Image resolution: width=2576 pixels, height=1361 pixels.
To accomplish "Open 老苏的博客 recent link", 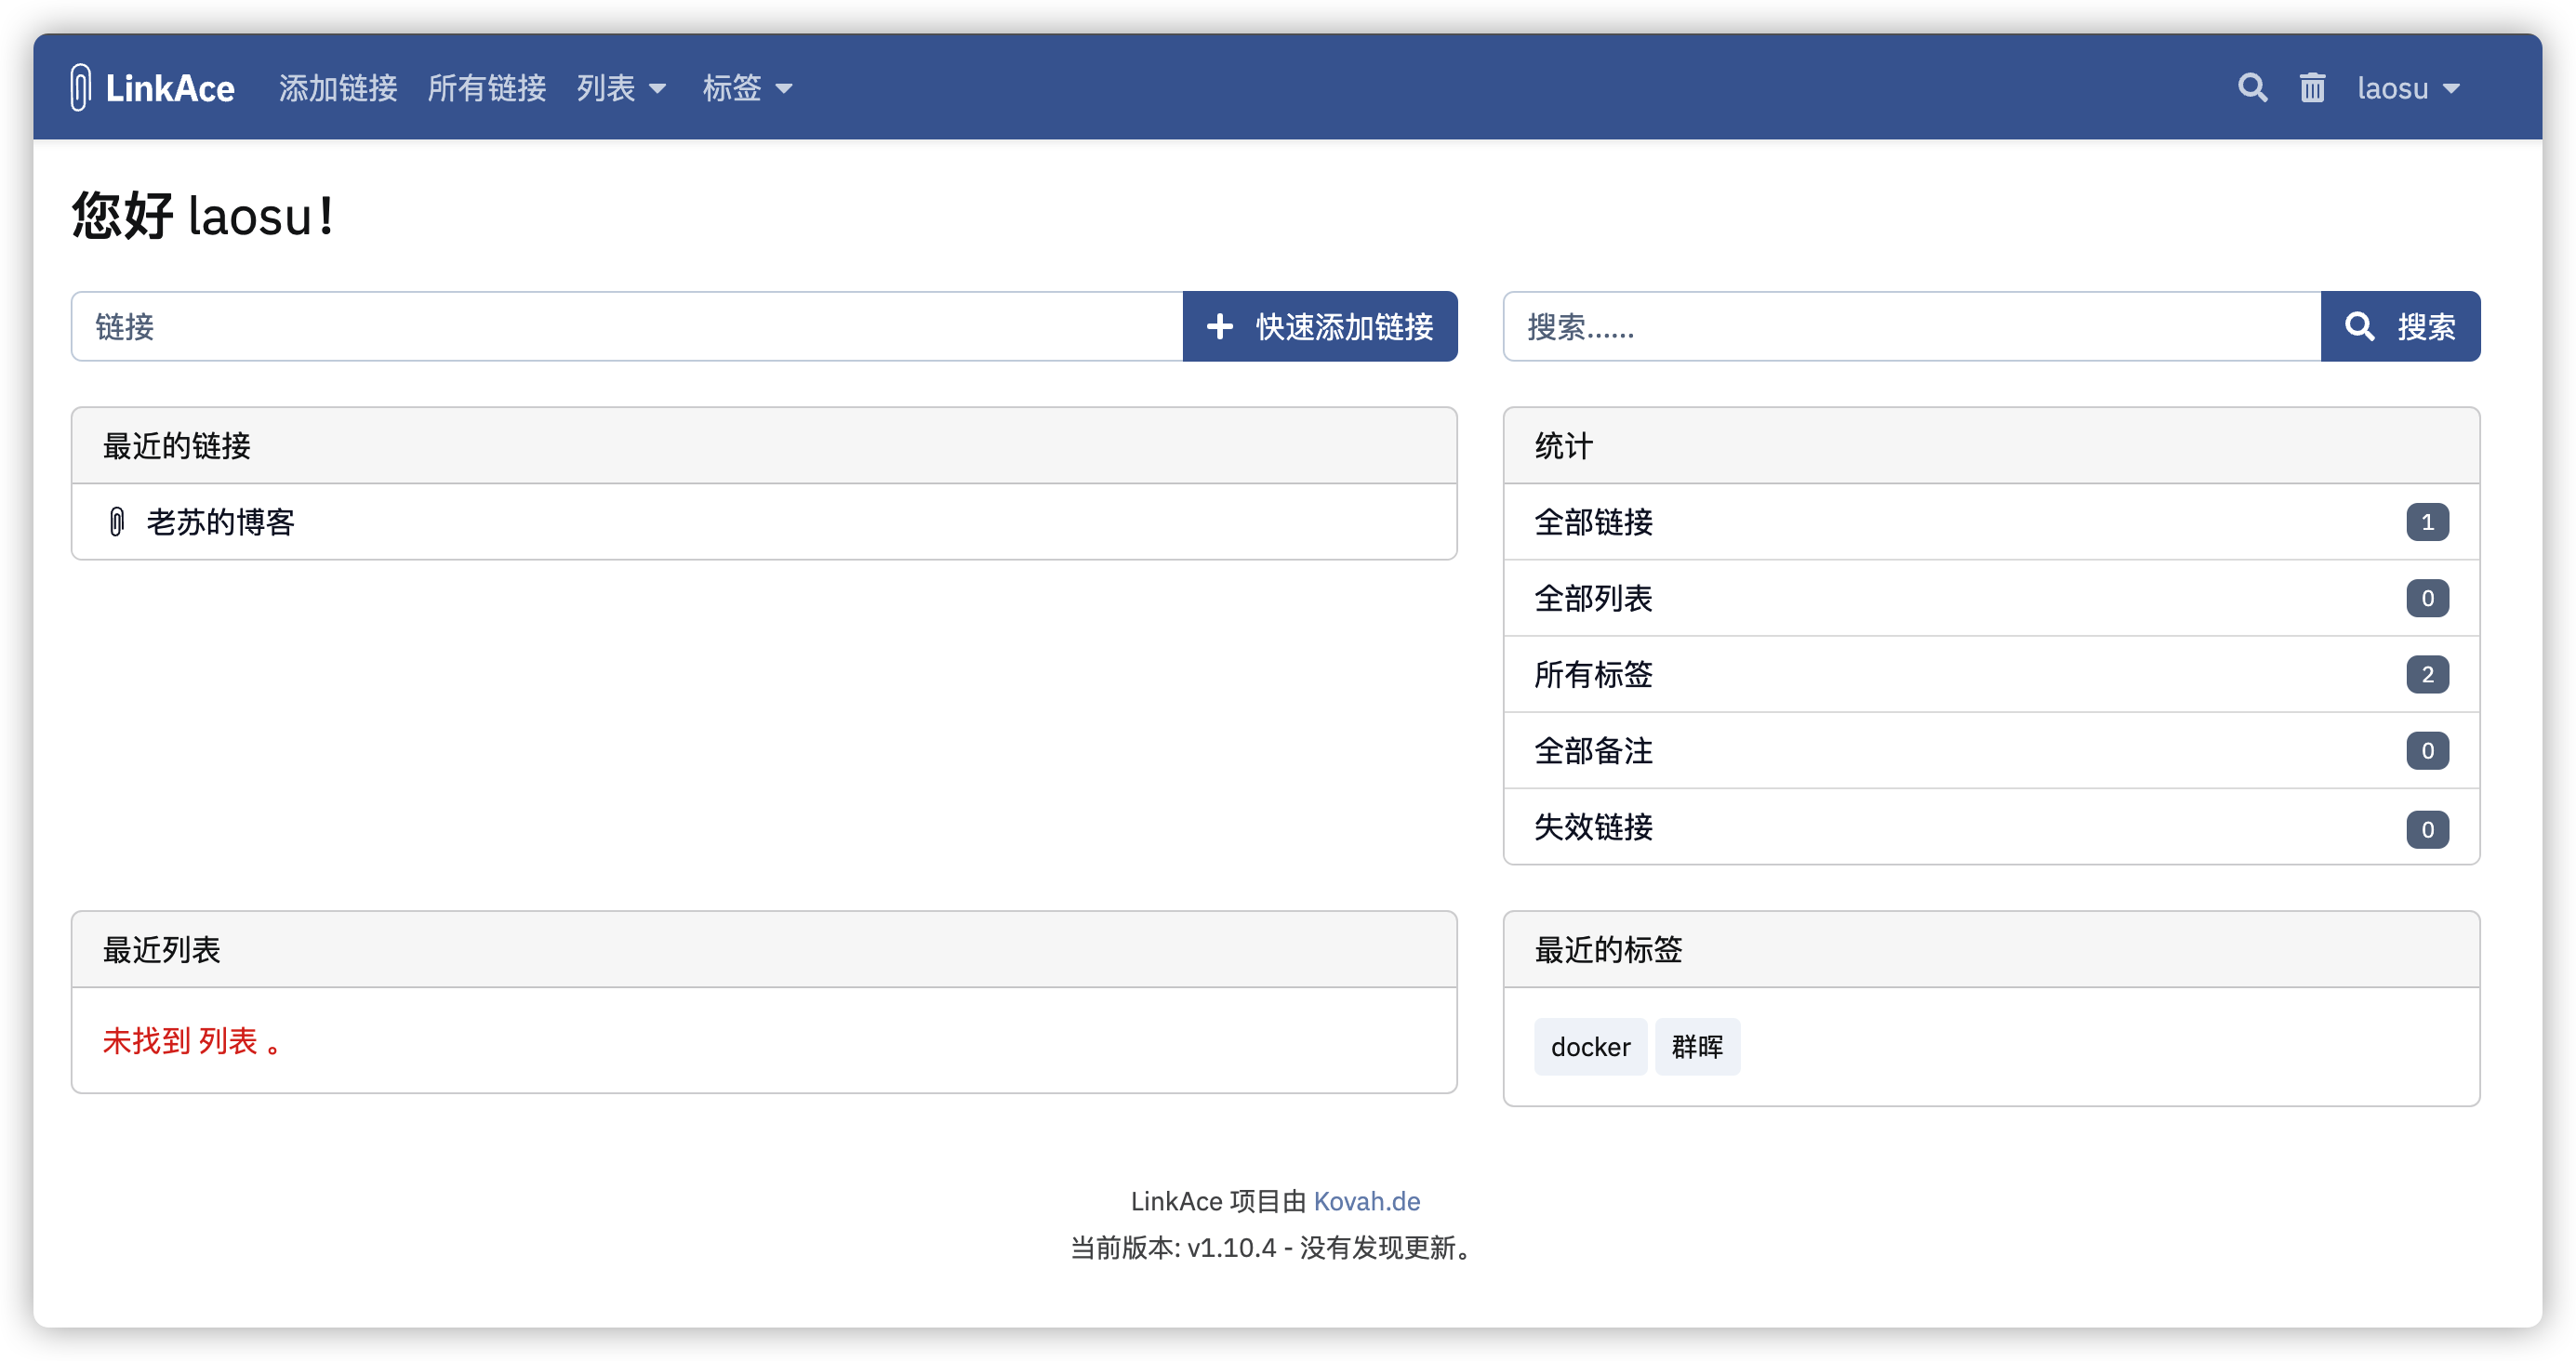I will click(x=221, y=522).
